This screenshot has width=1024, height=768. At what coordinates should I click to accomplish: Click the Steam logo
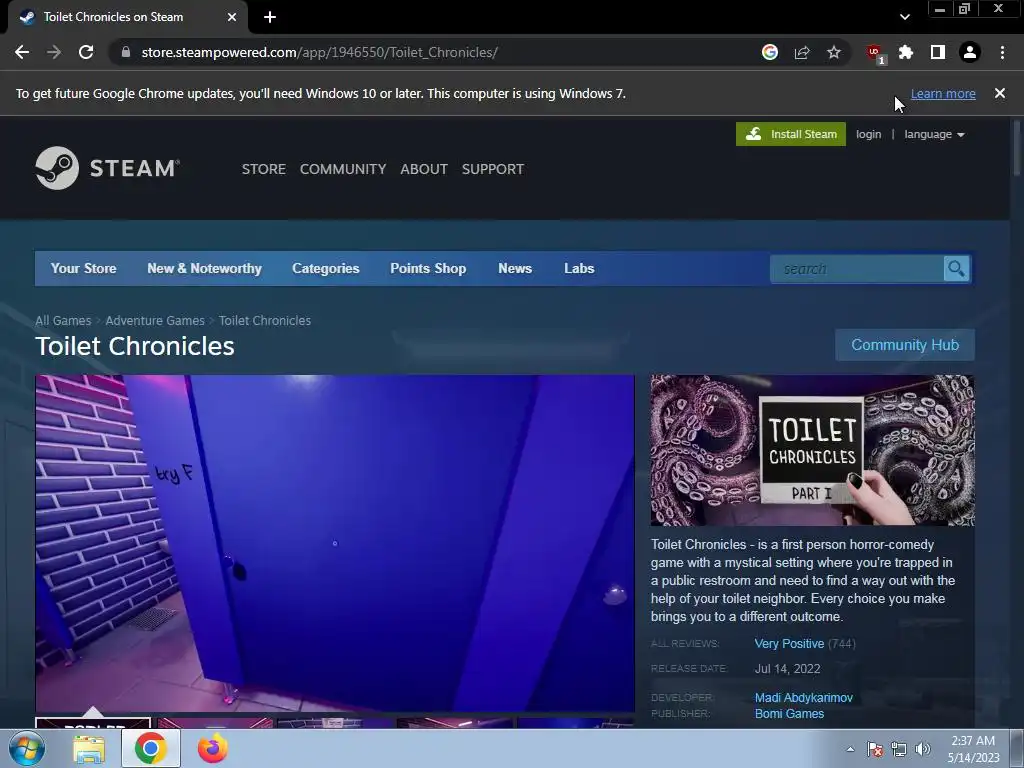[108, 168]
